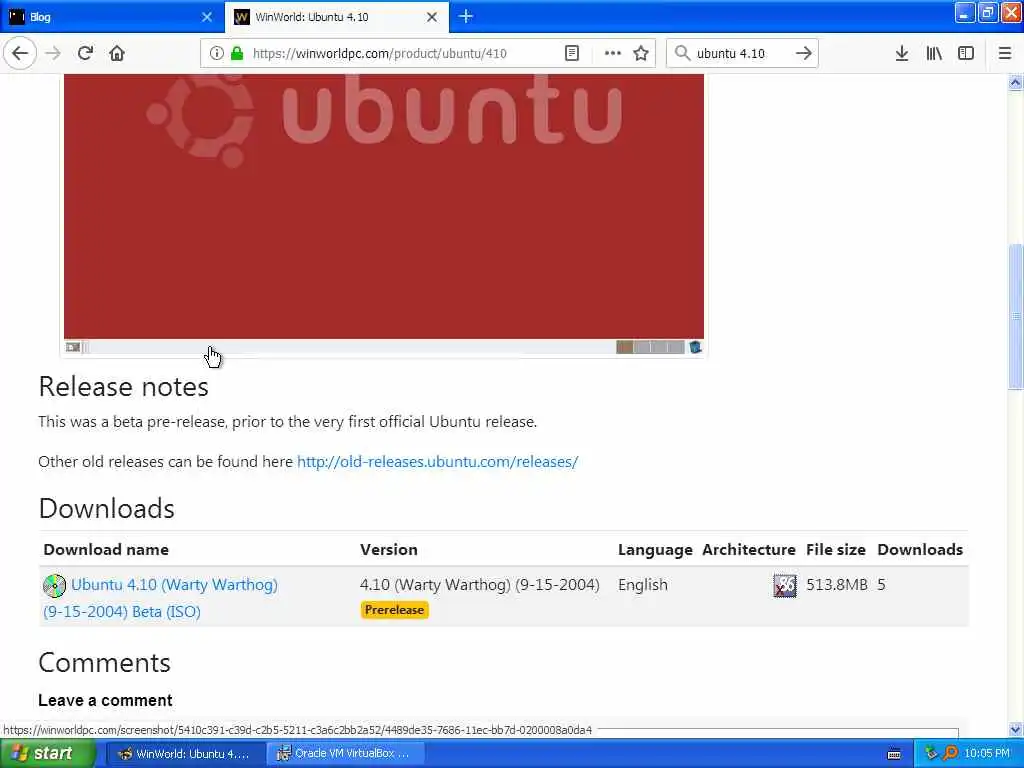Switch to the Blog tab
This screenshot has width=1024, height=768.
click(111, 17)
